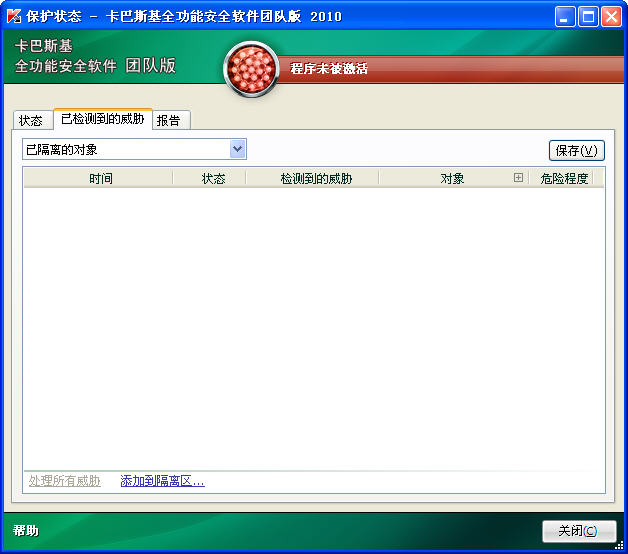The width and height of the screenshot is (628, 554).
Task: Select the 已检测到的威胁 tab
Action: [x=102, y=120]
